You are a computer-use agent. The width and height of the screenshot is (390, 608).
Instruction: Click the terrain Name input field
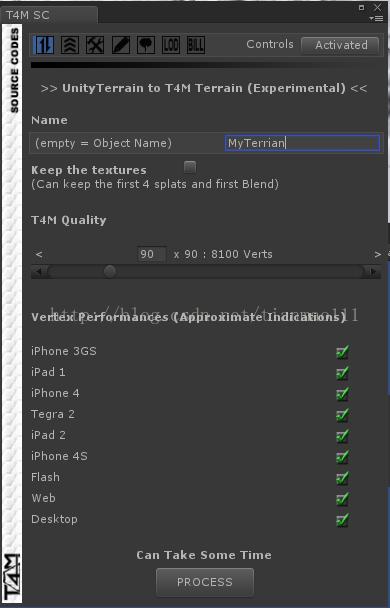pyautogui.click(x=302, y=143)
